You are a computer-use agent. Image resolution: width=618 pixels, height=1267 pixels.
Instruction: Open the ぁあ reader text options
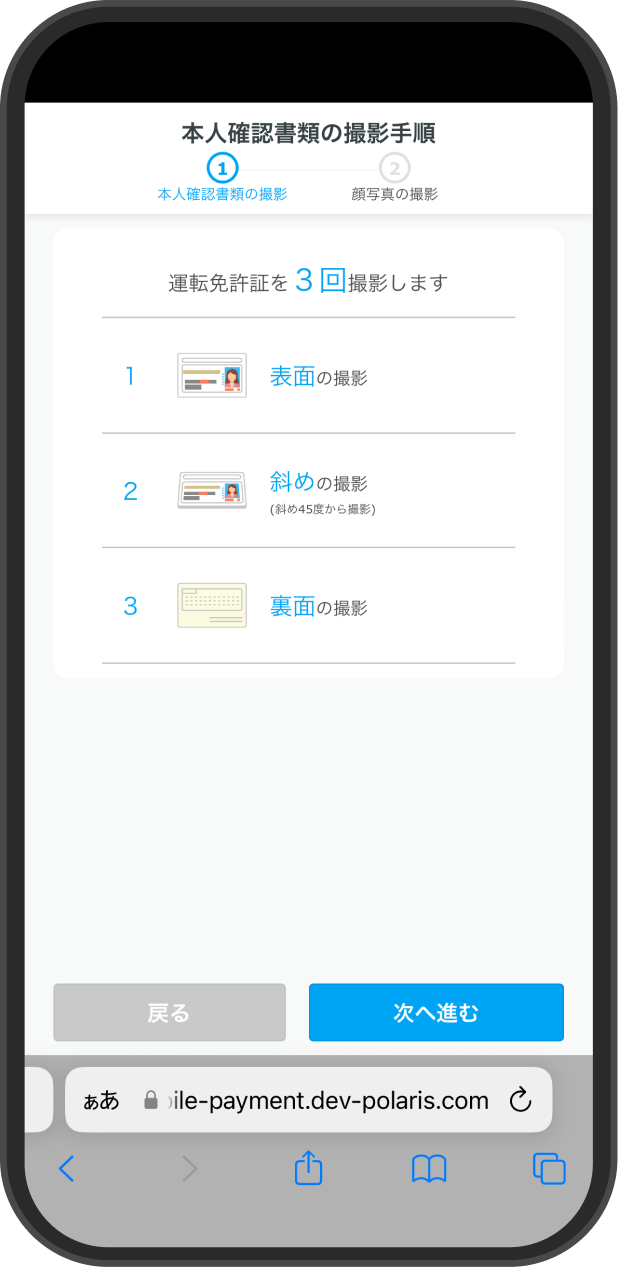click(x=101, y=1101)
